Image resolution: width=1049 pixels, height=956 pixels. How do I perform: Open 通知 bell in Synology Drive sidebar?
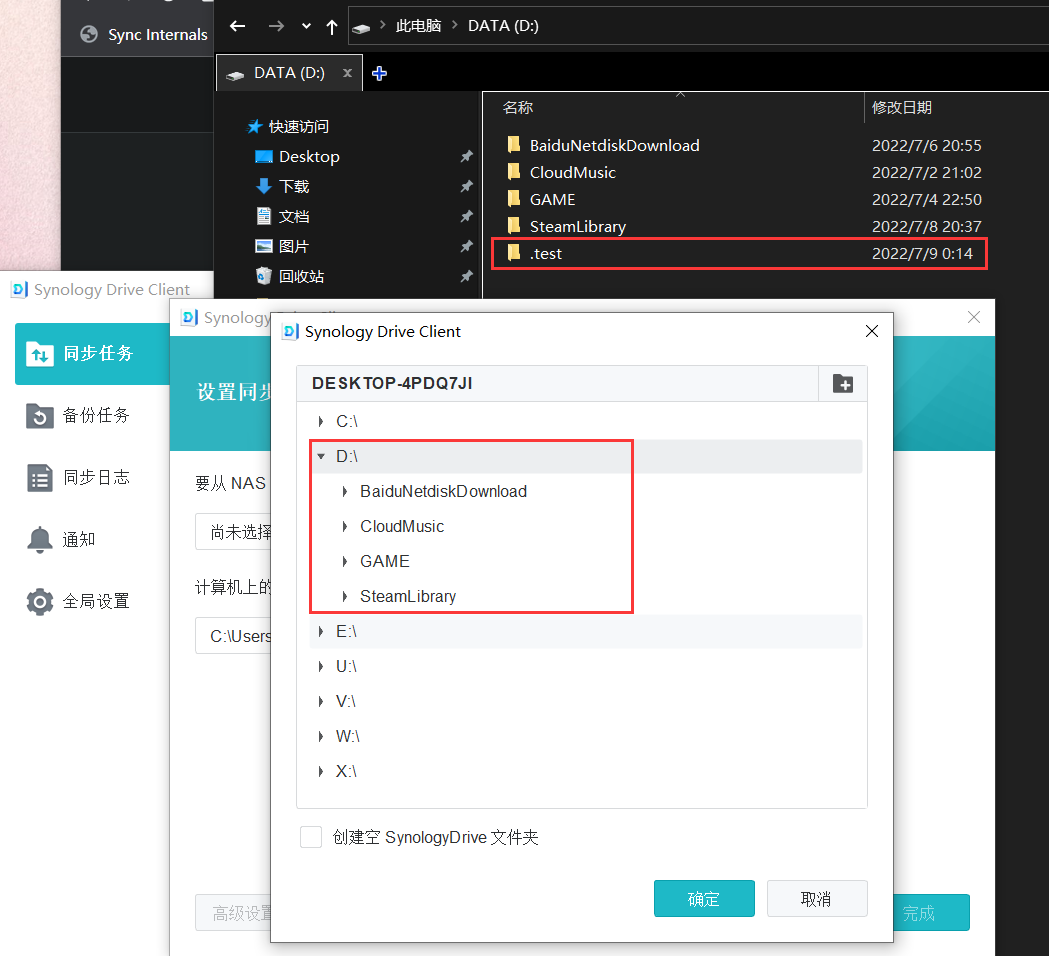tap(61, 539)
